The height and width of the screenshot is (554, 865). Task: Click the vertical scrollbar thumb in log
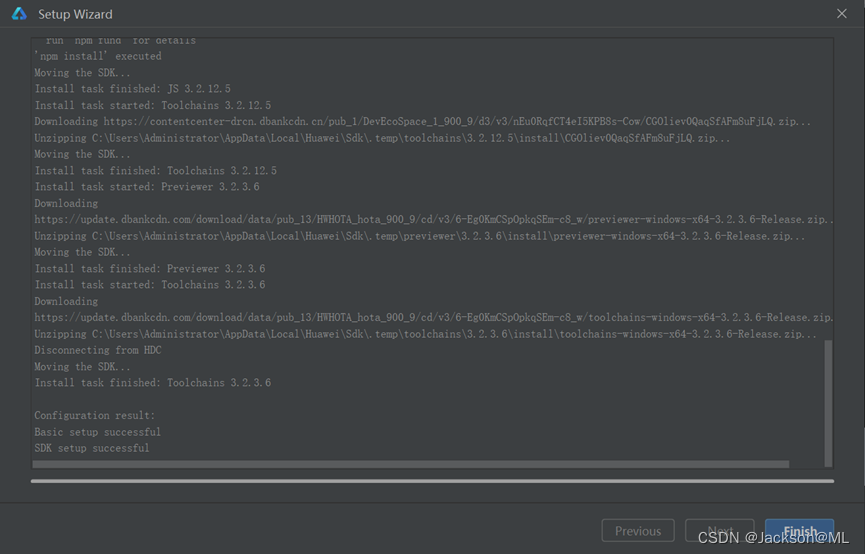(828, 403)
